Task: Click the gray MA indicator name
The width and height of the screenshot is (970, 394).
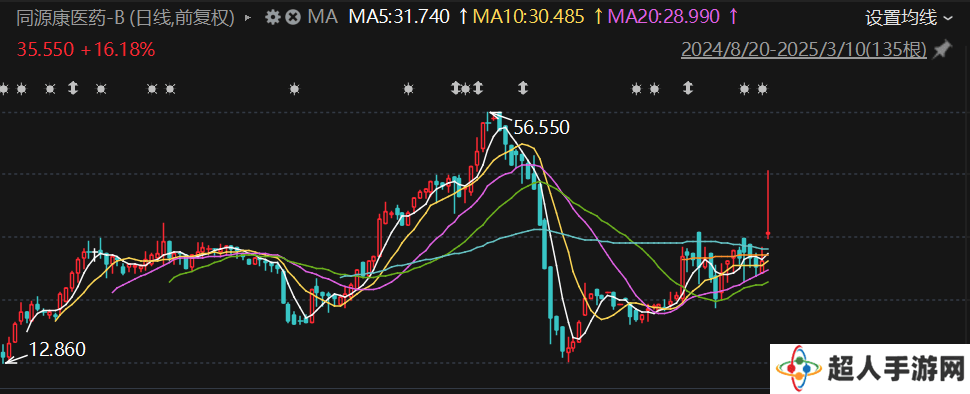Action: tap(322, 17)
